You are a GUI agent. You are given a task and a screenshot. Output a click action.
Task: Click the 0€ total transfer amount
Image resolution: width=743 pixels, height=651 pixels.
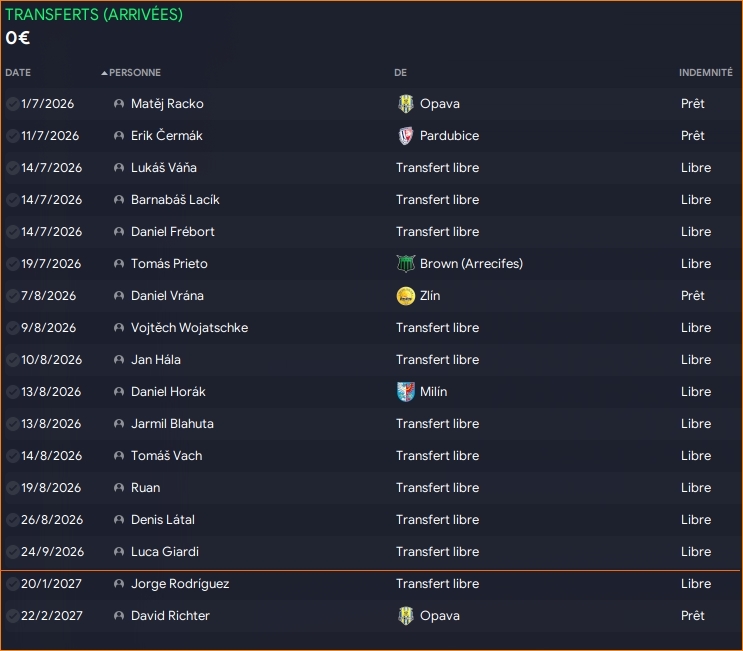[17, 38]
